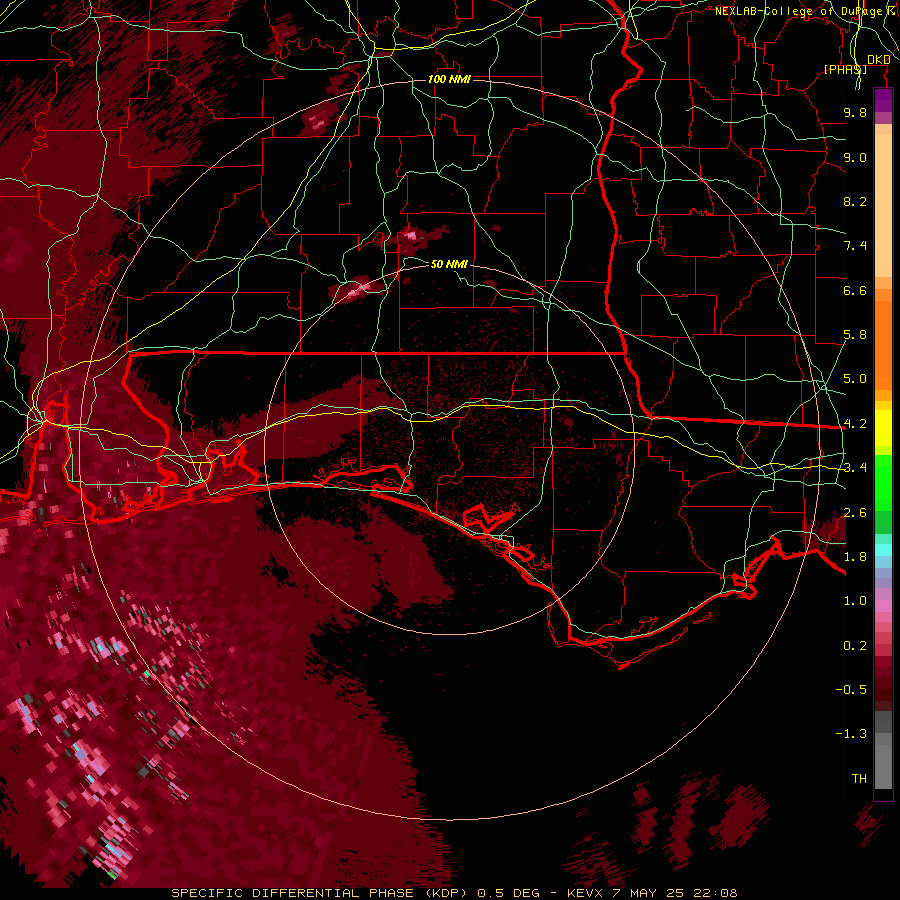Image resolution: width=900 pixels, height=900 pixels.
Task: Click the KEVX 7 MAY 25 22:08 timestamp
Action: pos(652,893)
